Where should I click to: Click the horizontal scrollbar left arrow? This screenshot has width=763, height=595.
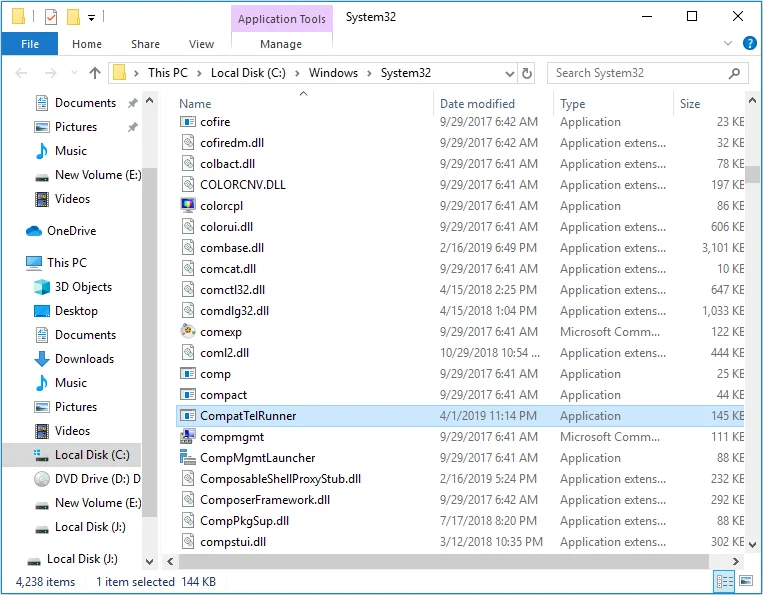pyautogui.click(x=170, y=561)
